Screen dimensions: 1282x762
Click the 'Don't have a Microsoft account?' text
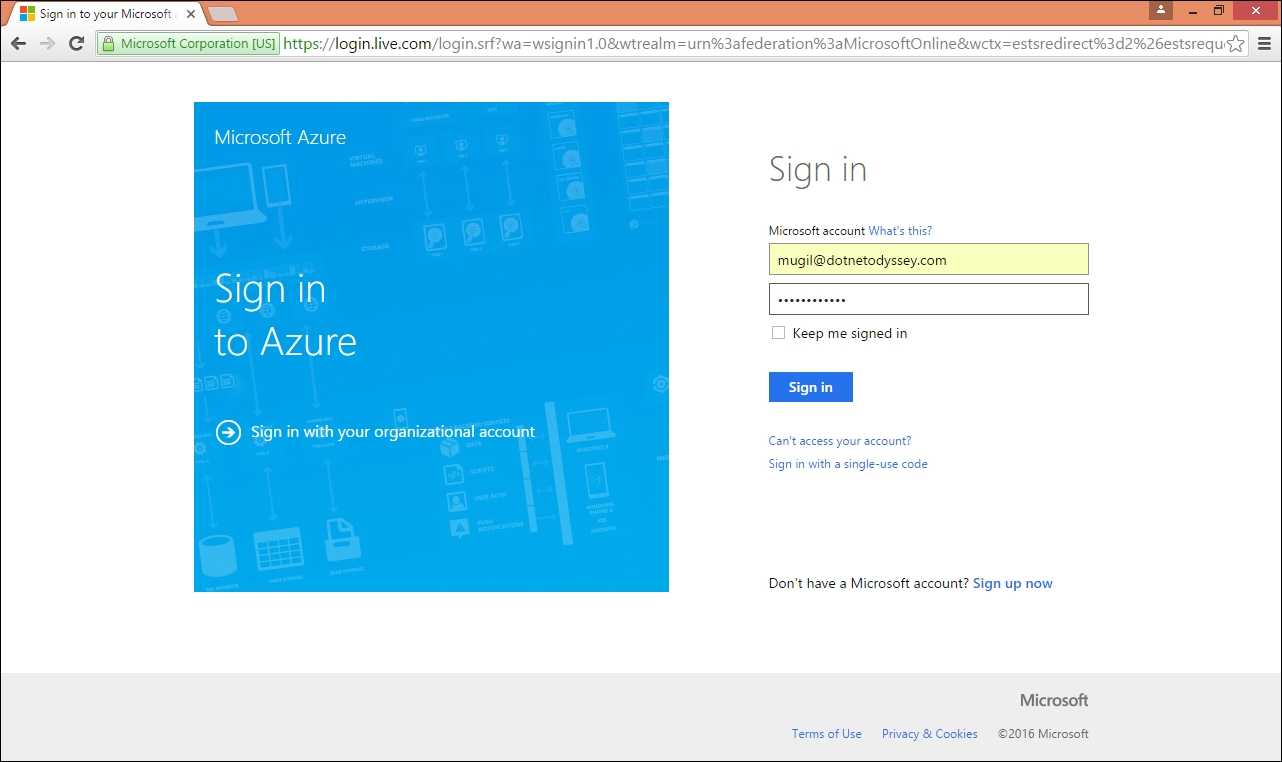[869, 583]
